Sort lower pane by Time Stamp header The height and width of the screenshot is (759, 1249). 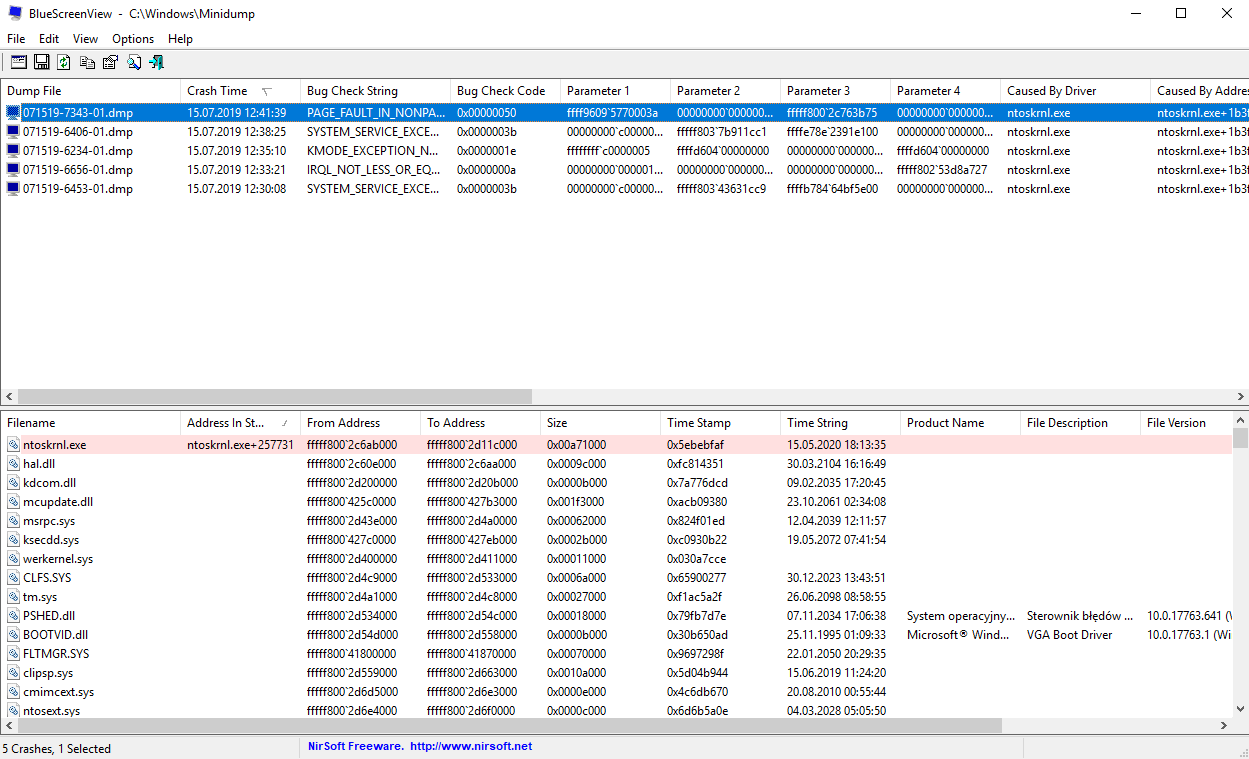click(x=720, y=423)
